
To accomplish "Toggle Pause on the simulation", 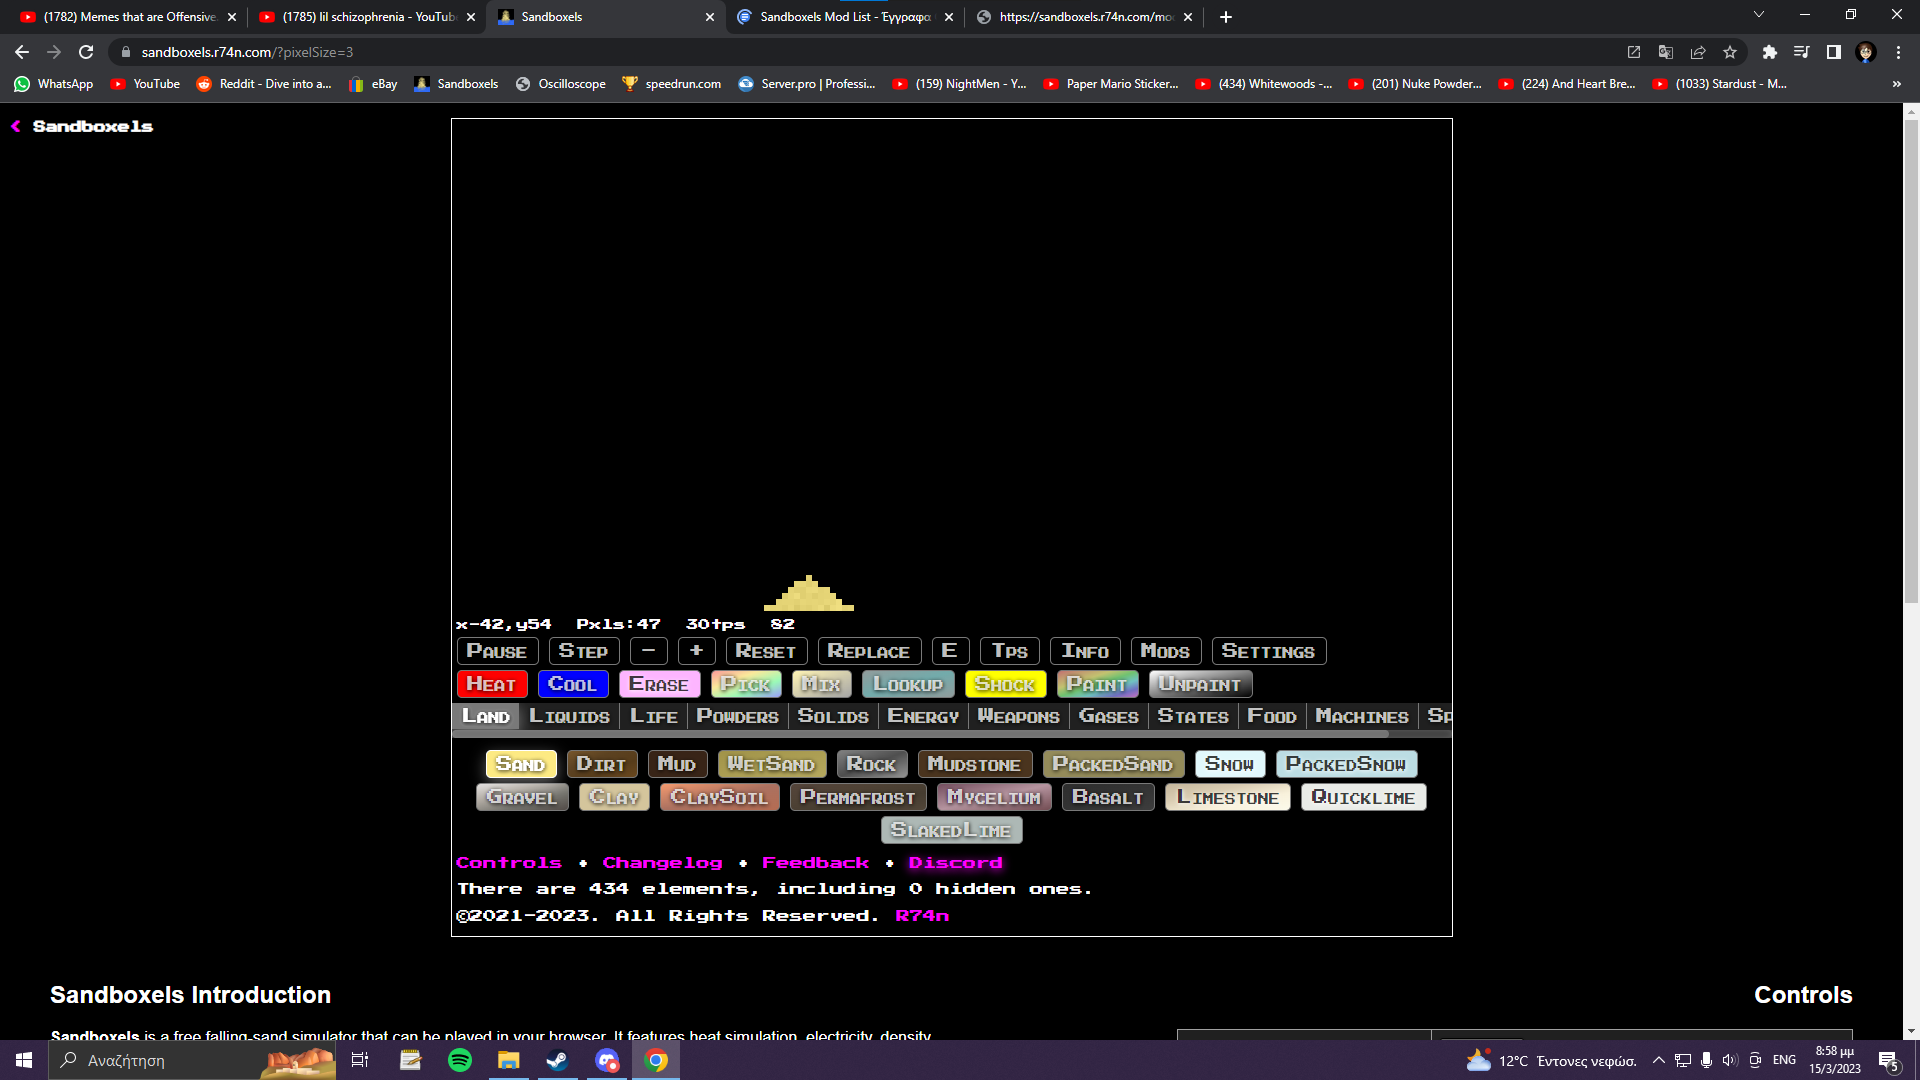I will 497,651.
